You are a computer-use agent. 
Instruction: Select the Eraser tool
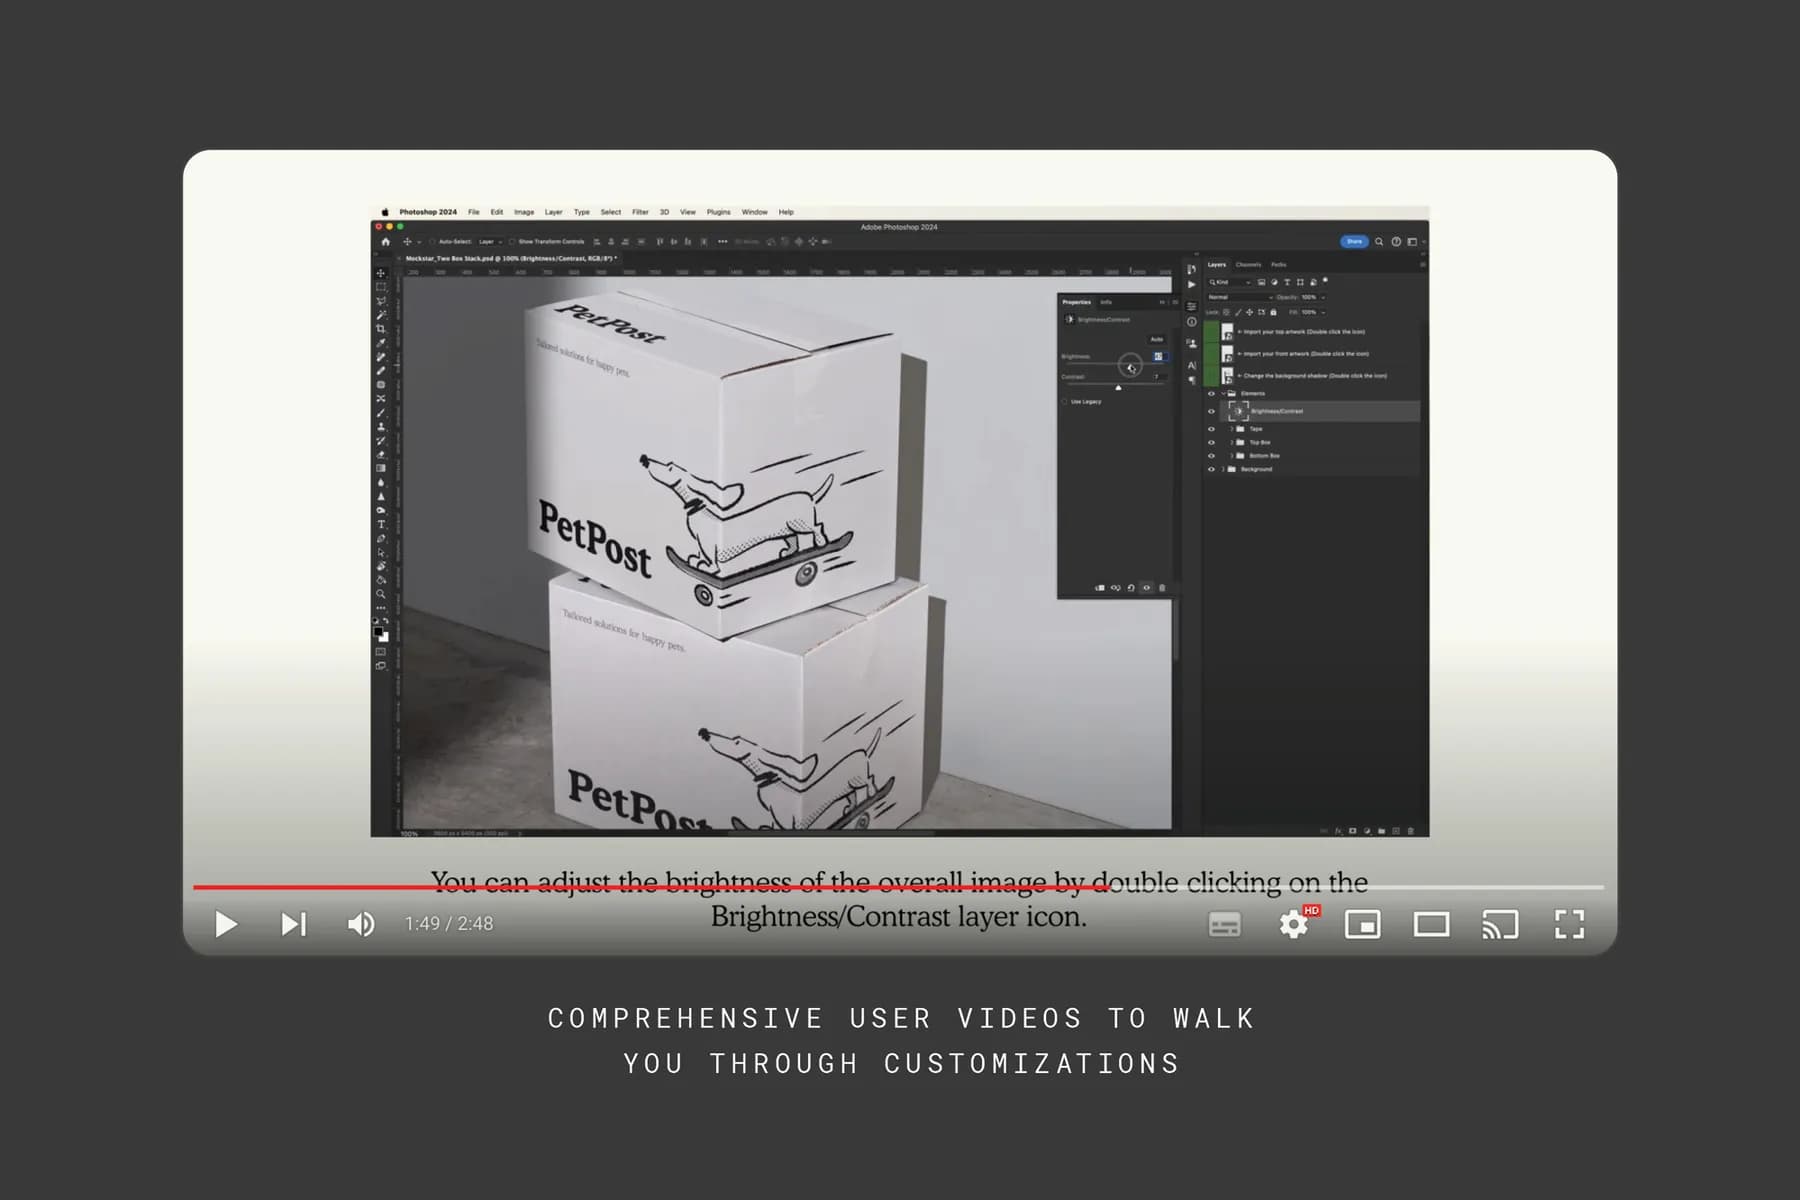click(x=381, y=455)
